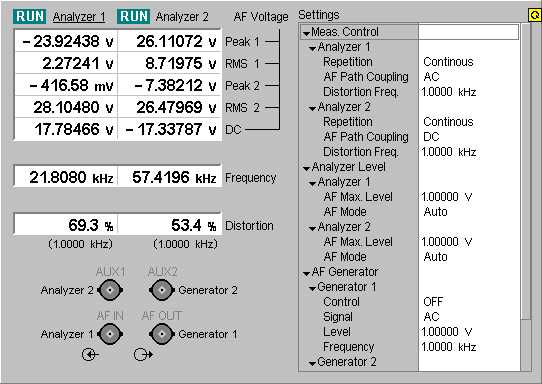Collapse the Analyzer Level section
The image size is (542, 384).
click(306, 169)
